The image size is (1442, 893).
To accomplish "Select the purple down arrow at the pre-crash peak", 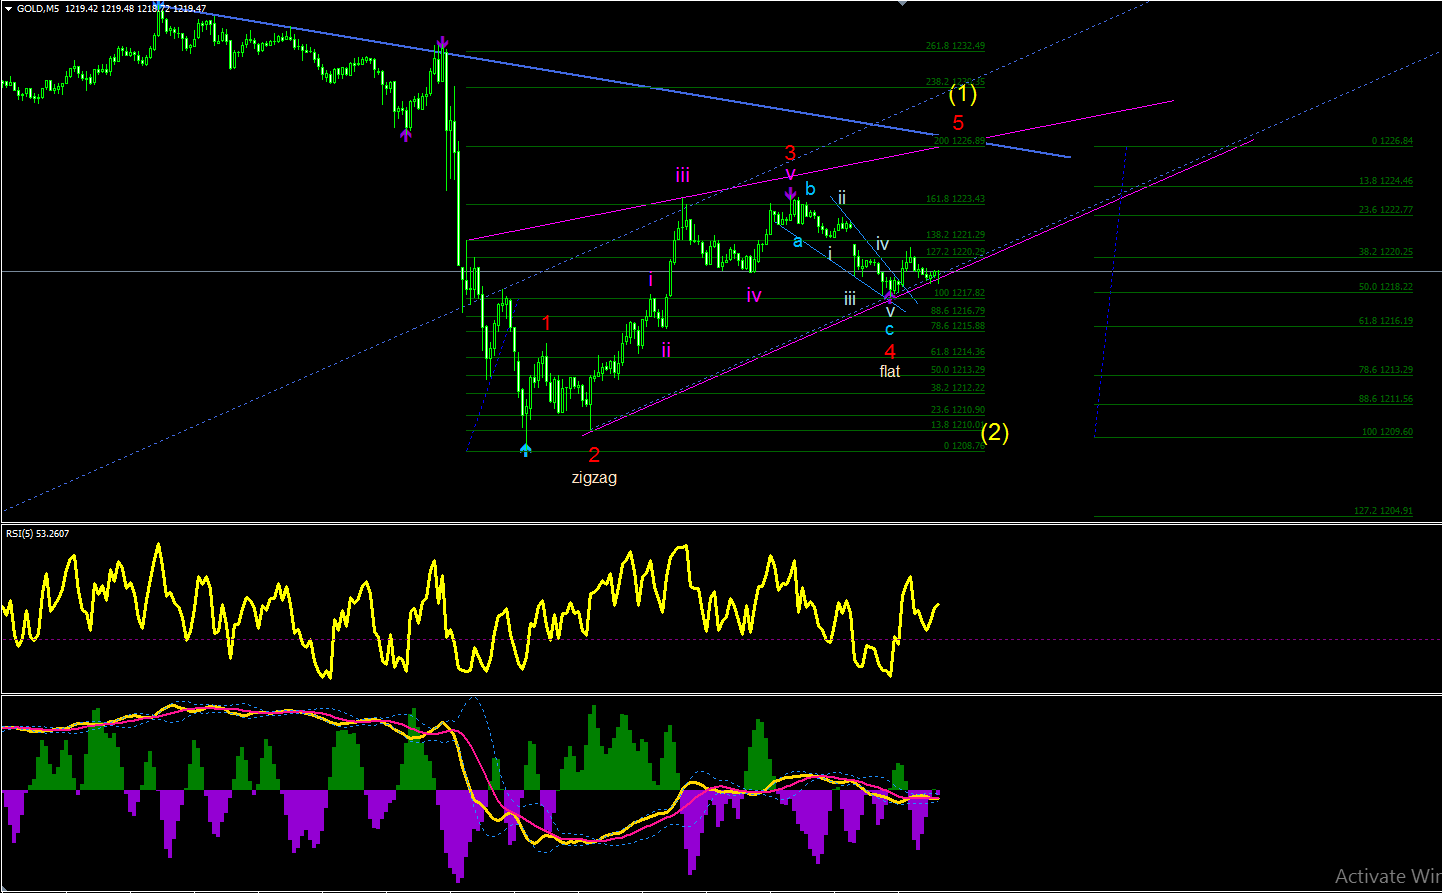I will point(441,44).
